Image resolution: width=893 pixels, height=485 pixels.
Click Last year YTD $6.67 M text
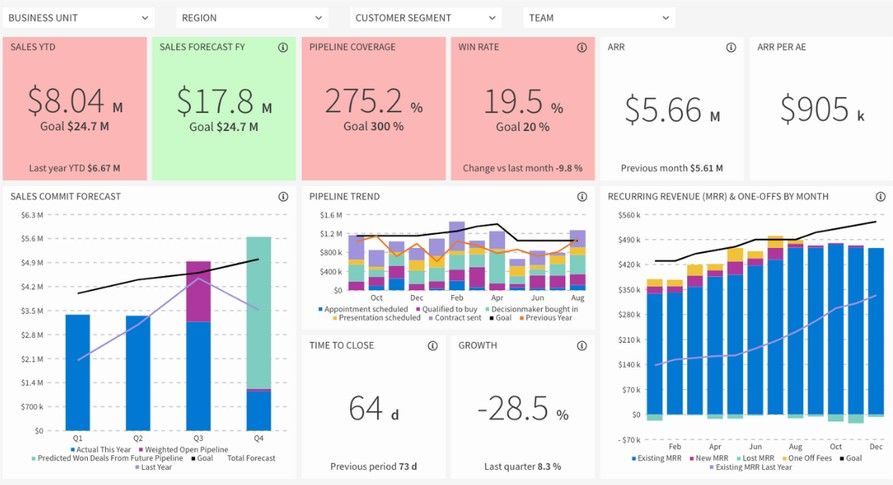point(75,168)
